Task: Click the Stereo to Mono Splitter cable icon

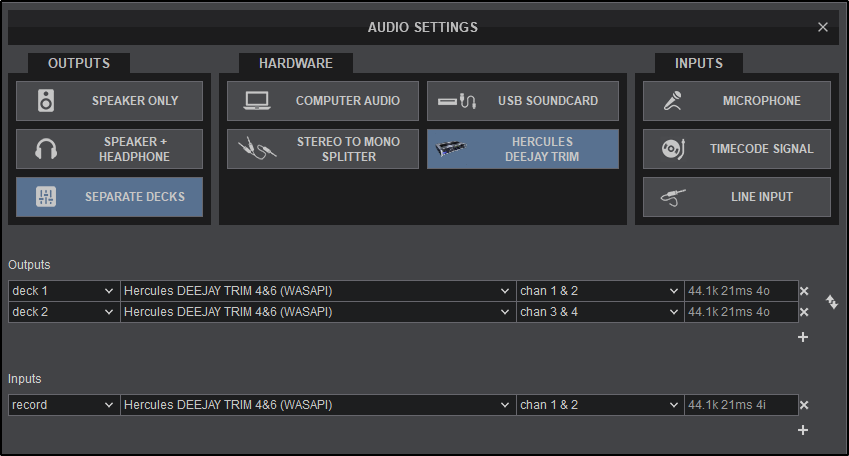Action: pos(256,149)
